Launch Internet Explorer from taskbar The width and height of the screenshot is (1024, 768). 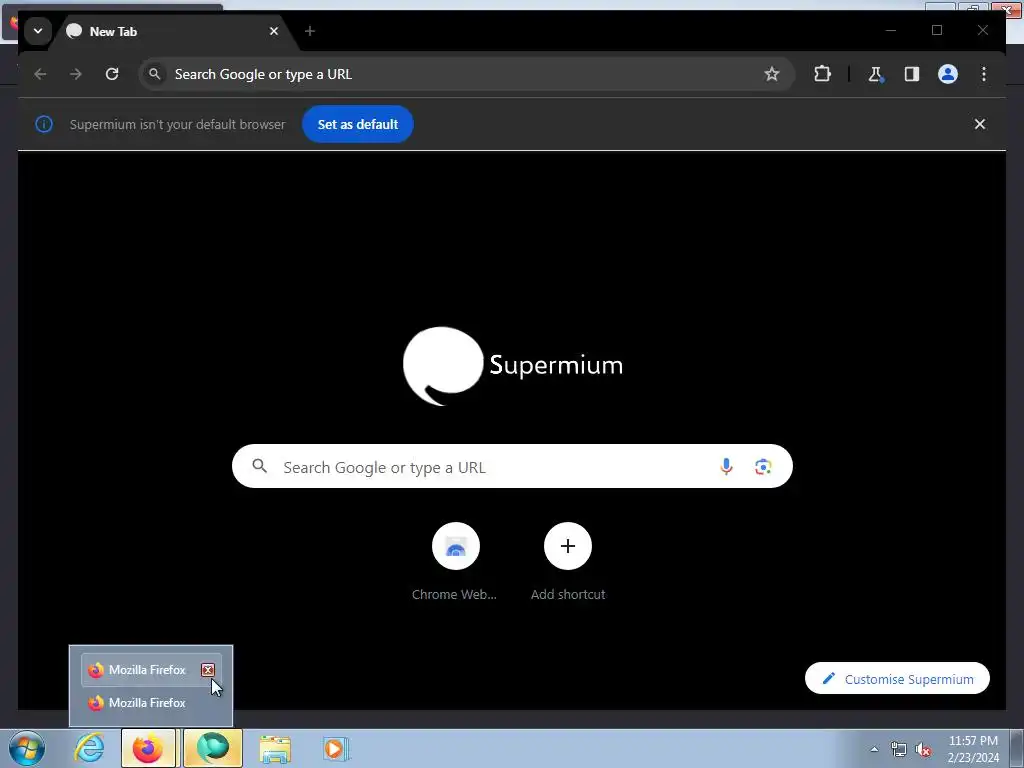click(89, 748)
